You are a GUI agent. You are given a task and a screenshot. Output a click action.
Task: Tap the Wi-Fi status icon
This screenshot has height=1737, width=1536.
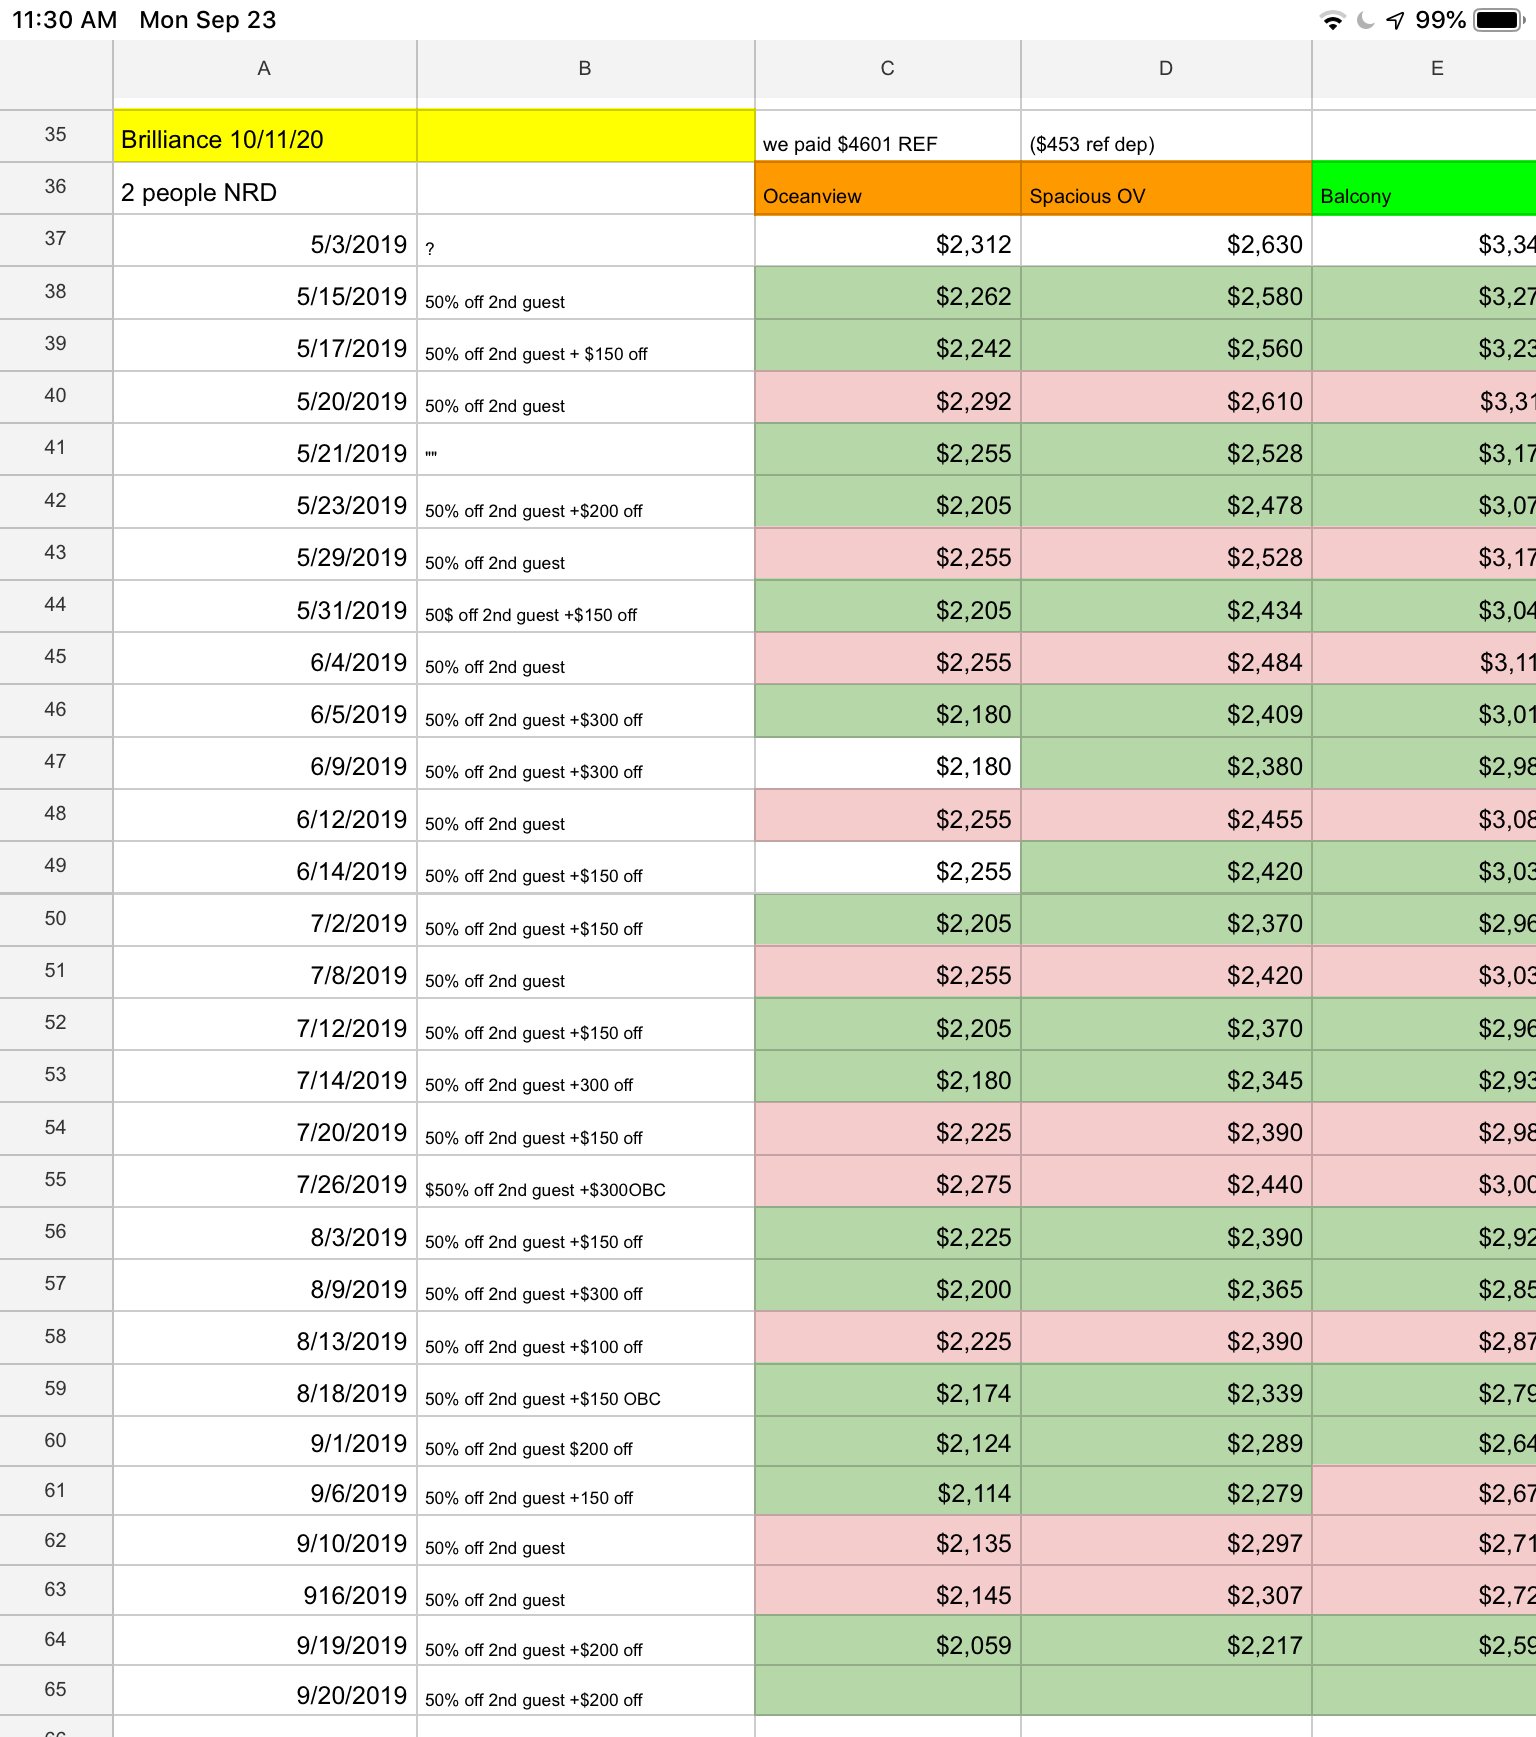(1332, 20)
